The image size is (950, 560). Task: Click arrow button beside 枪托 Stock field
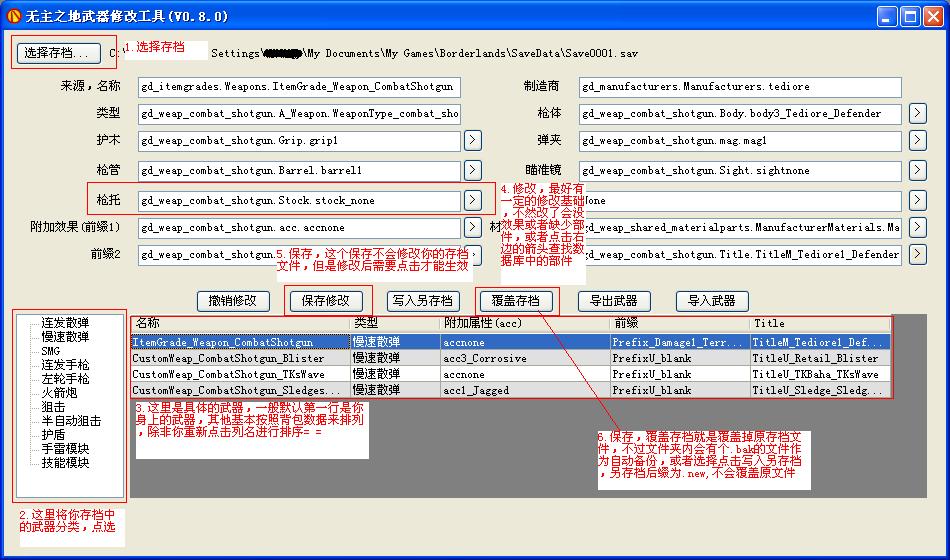pyautogui.click(x=473, y=200)
